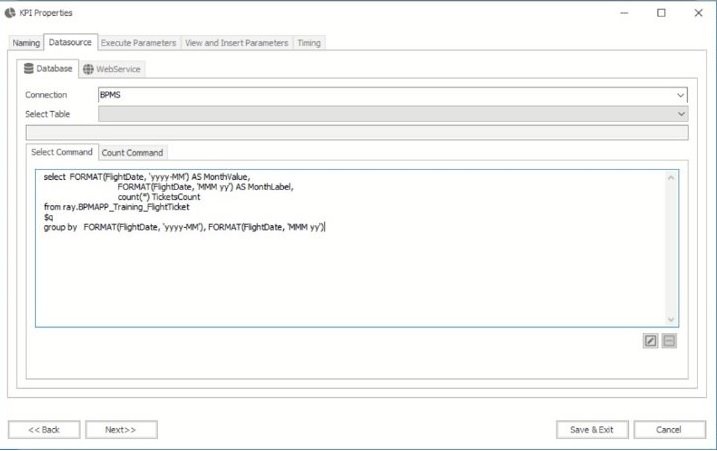Click the remove icon below the command box
Image resolution: width=717 pixels, height=451 pixels.
coord(669,341)
